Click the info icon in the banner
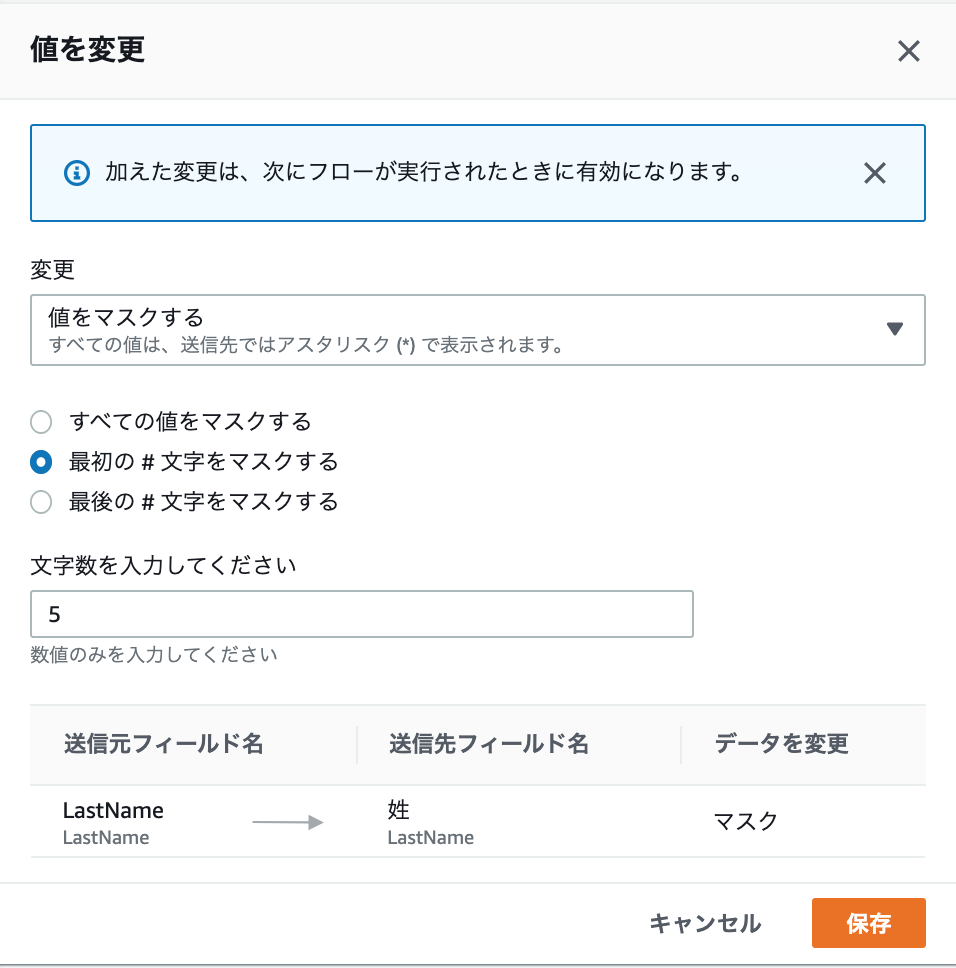Screen dimensions: 956x968 (x=77, y=173)
